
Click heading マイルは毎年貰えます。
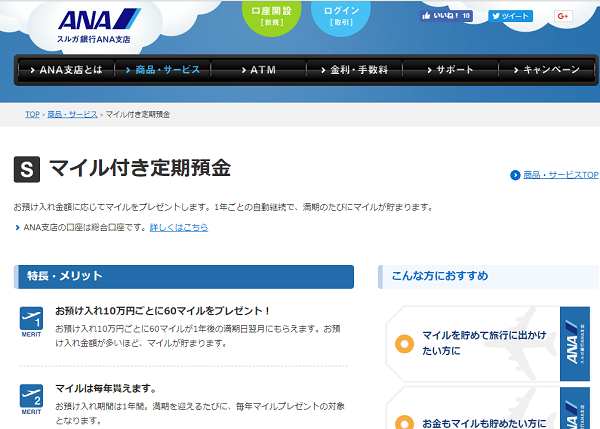coord(106,388)
